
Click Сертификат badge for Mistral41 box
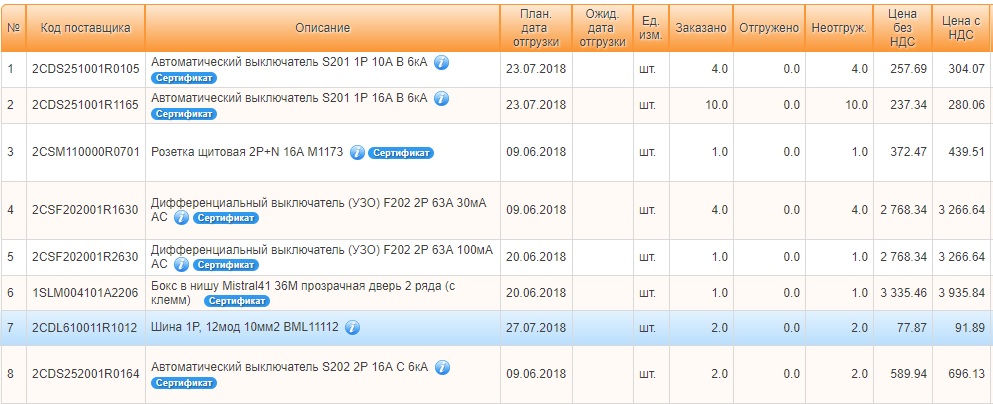(x=237, y=301)
